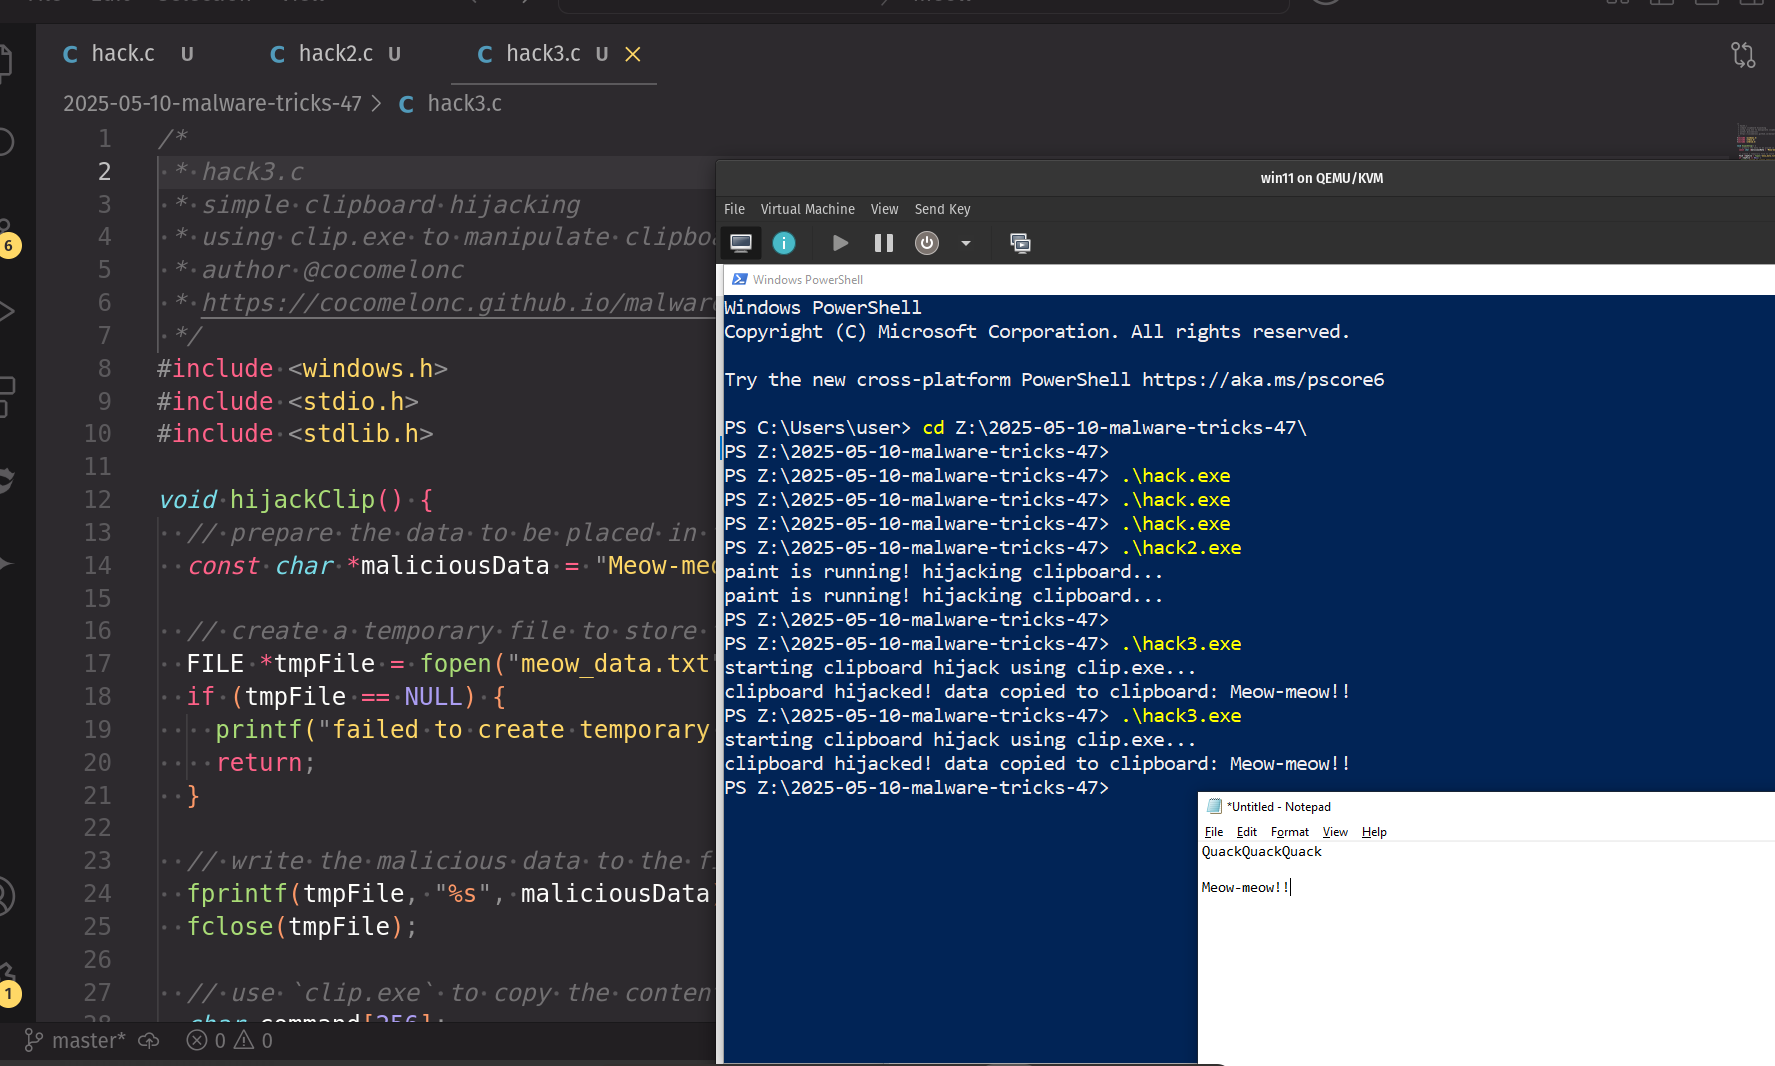The image size is (1775, 1066).
Task: Show virtual hardware details info icon
Action: pyautogui.click(x=784, y=243)
